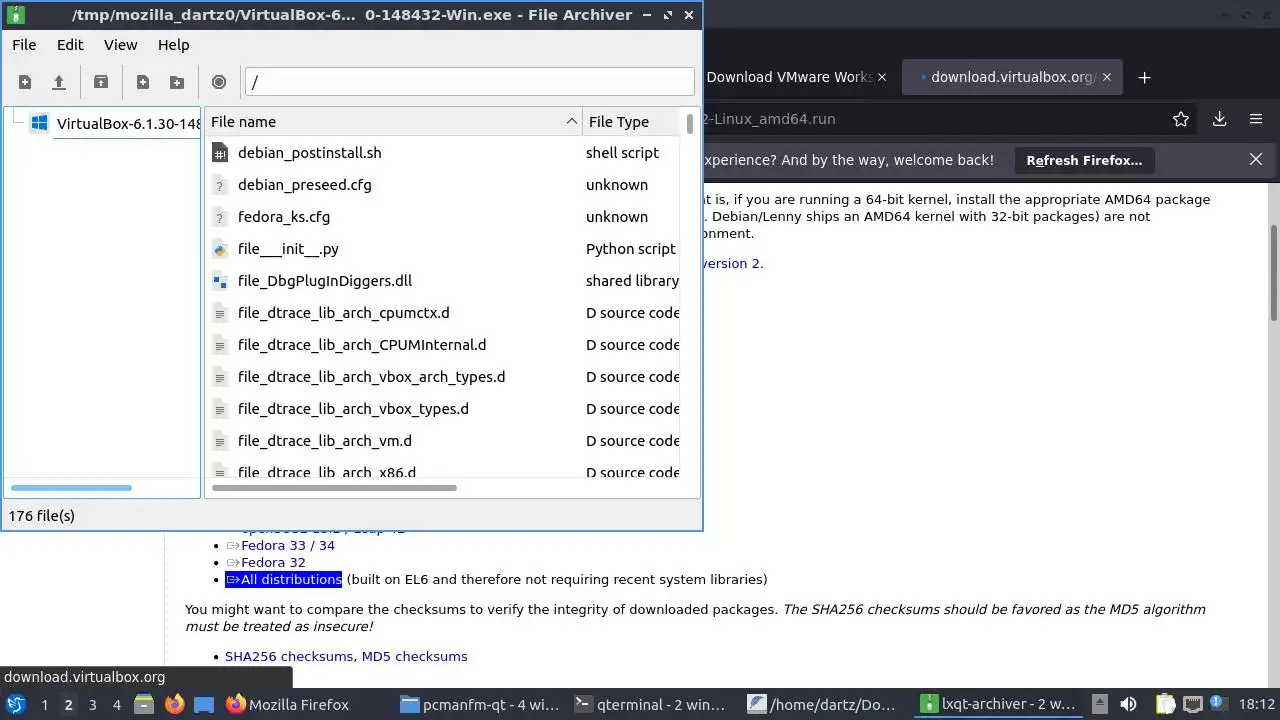1280x720 pixels.
Task: Bookmark the page with Firefox's star icon
Action: tap(1181, 119)
